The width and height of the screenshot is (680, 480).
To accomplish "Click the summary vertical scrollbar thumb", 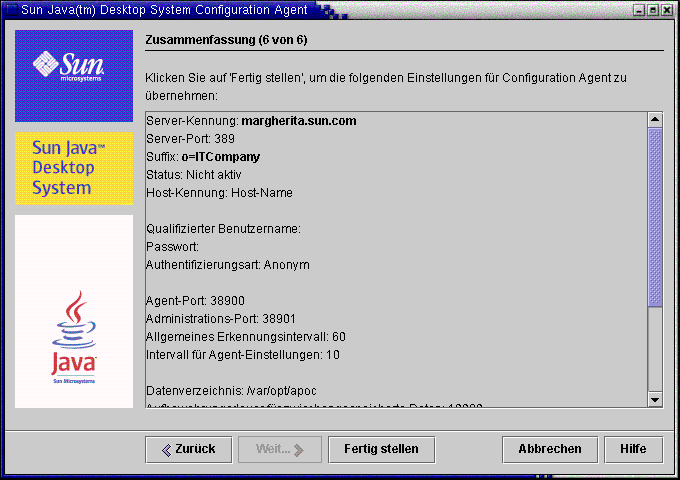I will (x=655, y=217).
